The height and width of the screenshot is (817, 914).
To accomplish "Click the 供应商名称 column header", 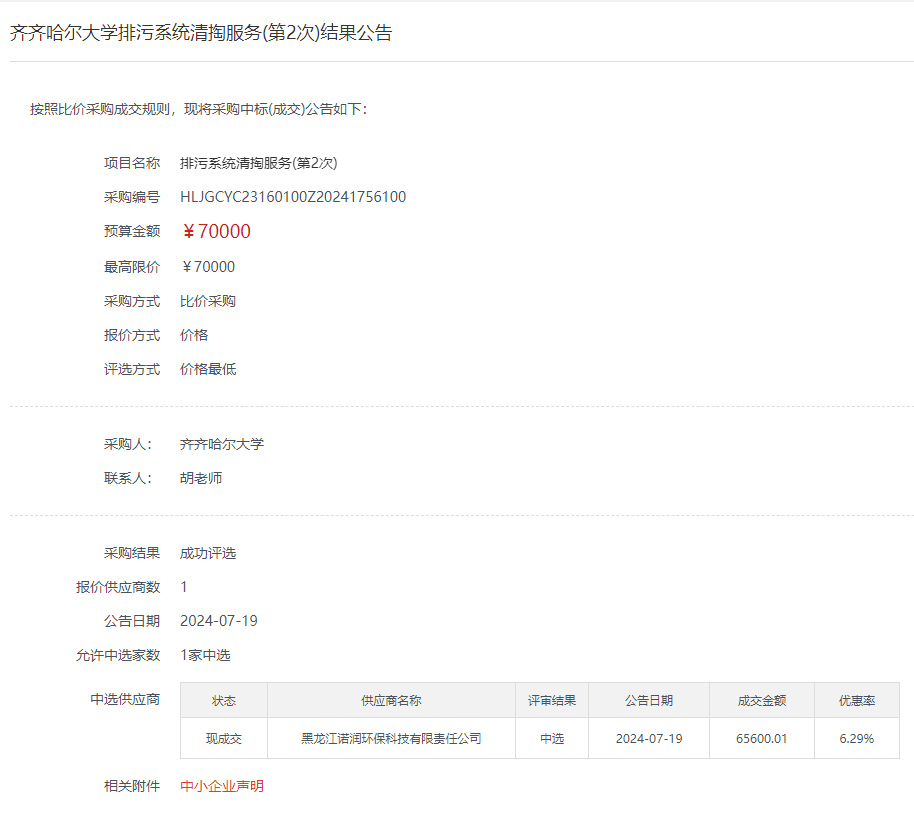I will [x=391, y=701].
